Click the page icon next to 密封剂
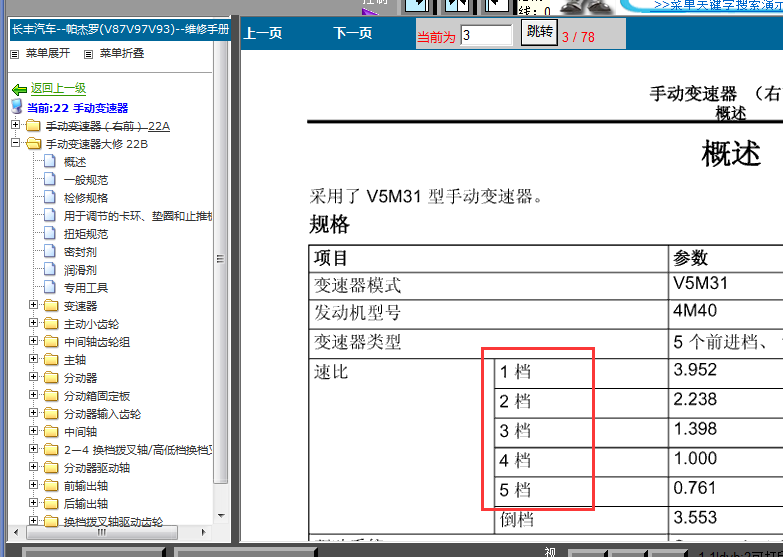Image resolution: width=783 pixels, height=557 pixels. pyautogui.click(x=49, y=251)
